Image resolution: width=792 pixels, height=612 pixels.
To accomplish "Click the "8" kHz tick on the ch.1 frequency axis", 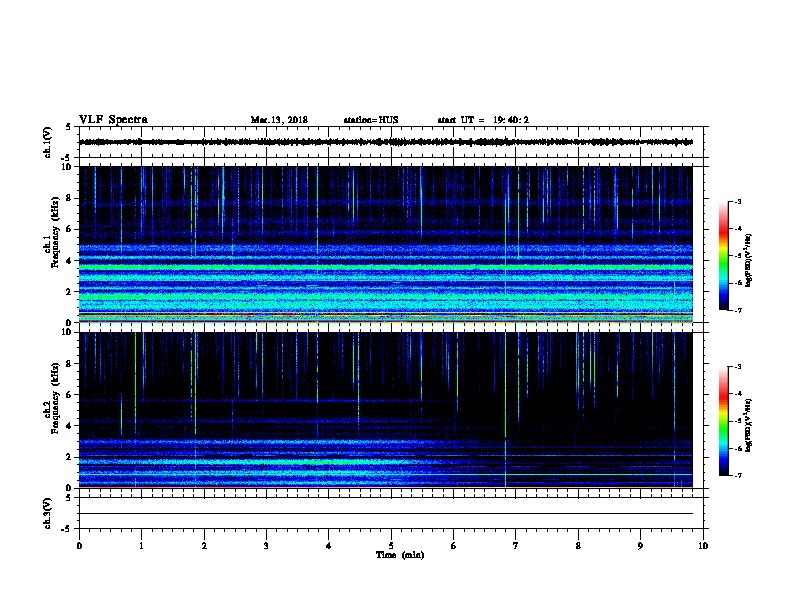I will click(x=69, y=198).
